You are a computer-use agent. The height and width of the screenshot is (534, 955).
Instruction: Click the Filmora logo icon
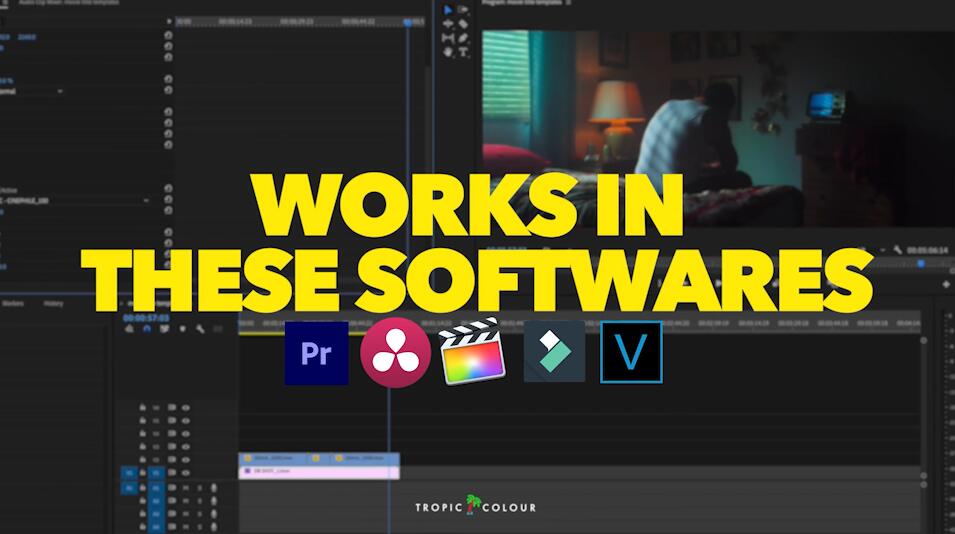[554, 353]
